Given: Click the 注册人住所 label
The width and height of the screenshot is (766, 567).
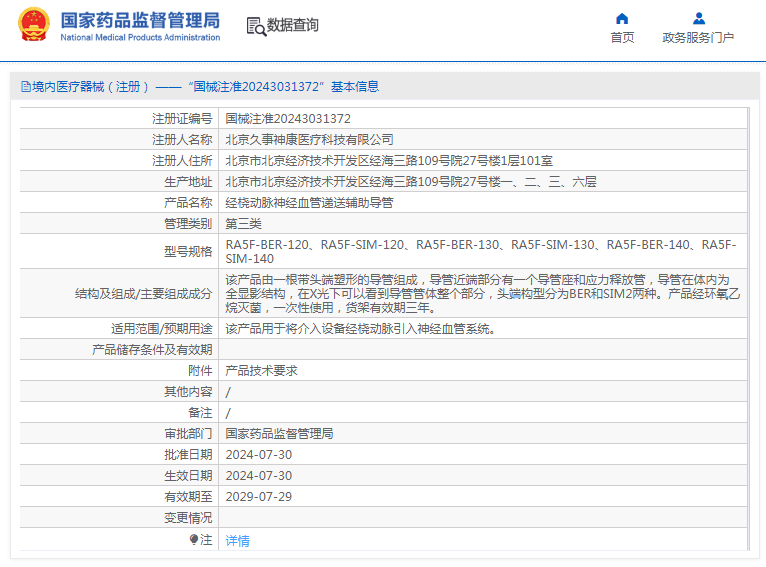Looking at the screenshot, I should click(182, 161).
